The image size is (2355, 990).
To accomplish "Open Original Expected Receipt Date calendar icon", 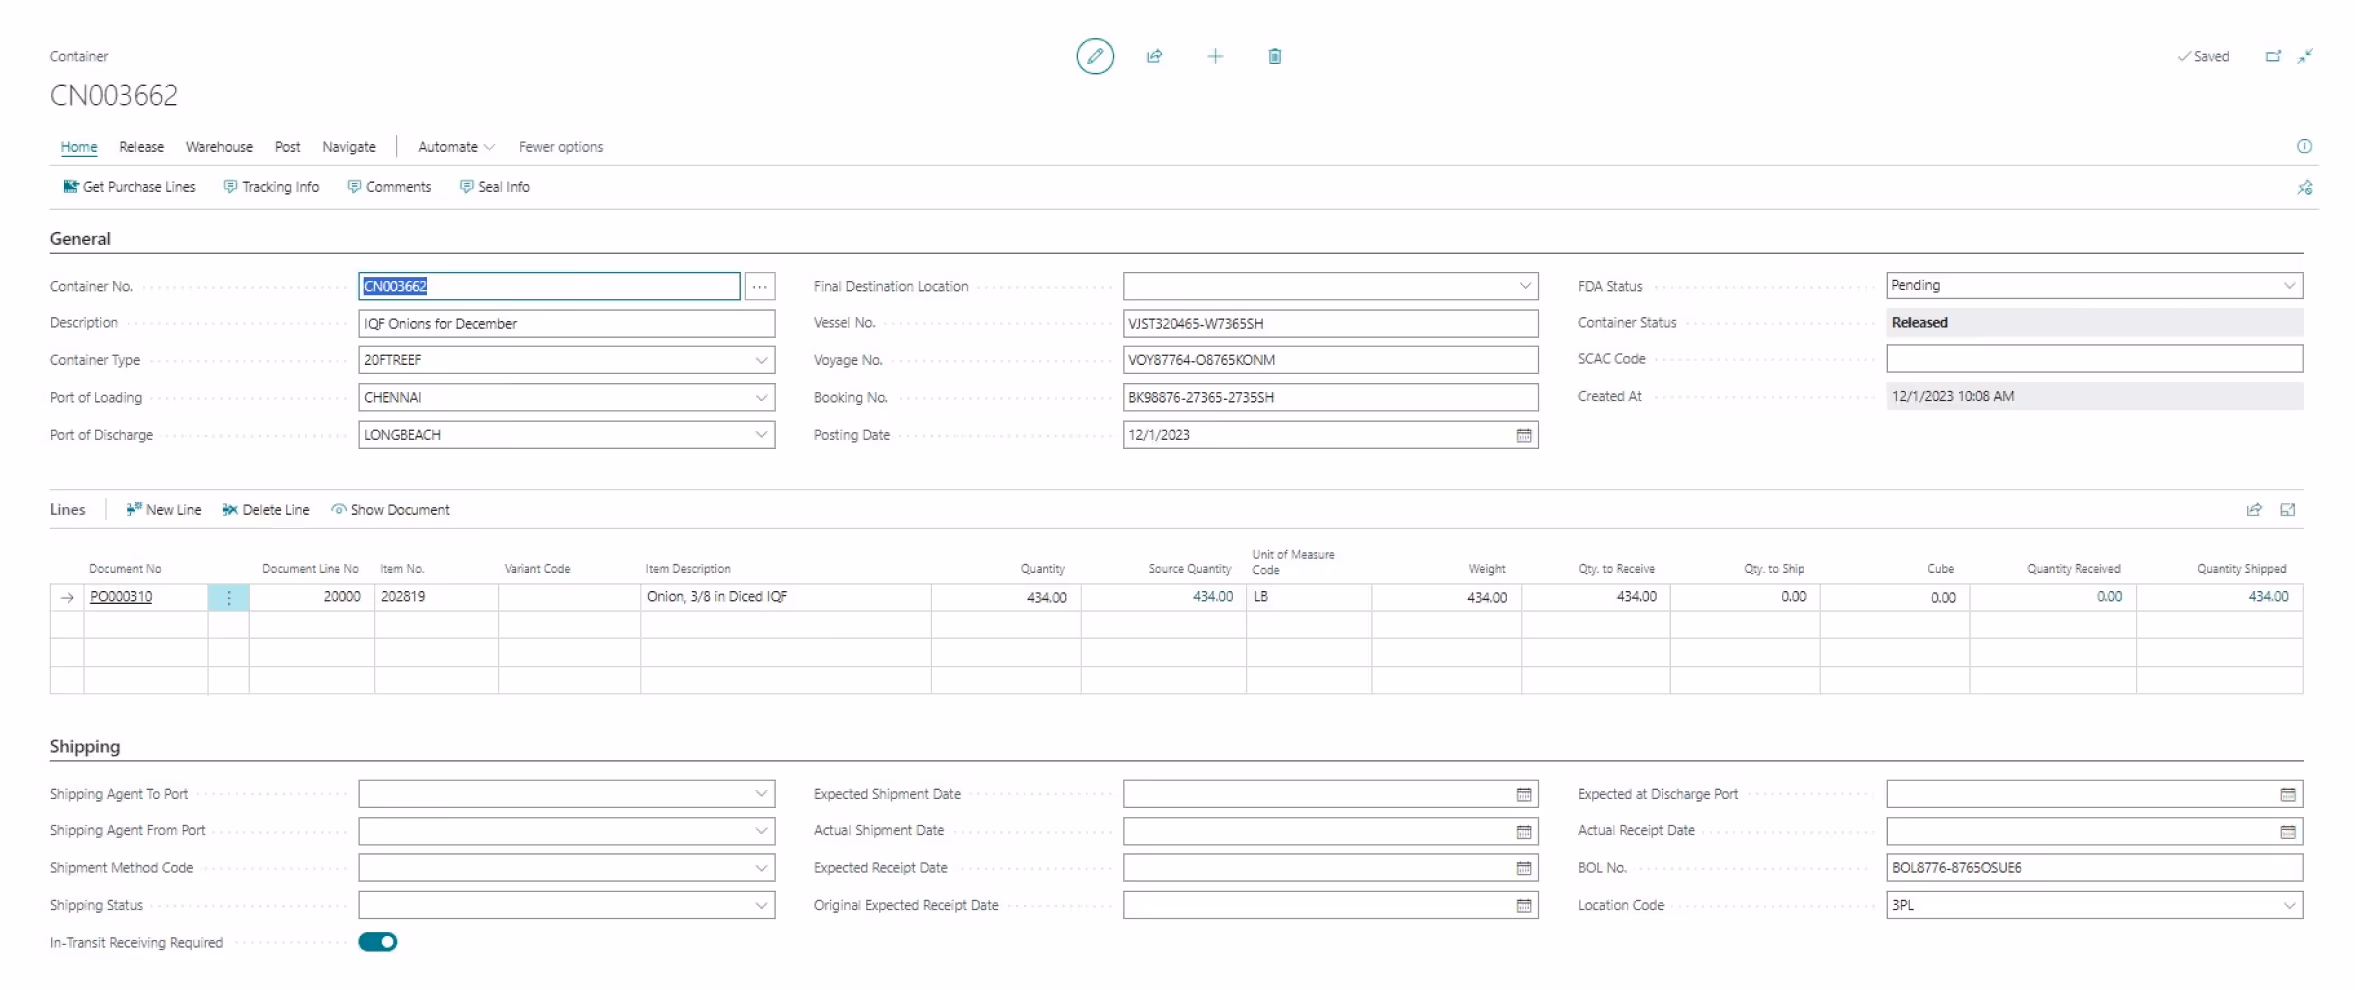I will (1523, 905).
